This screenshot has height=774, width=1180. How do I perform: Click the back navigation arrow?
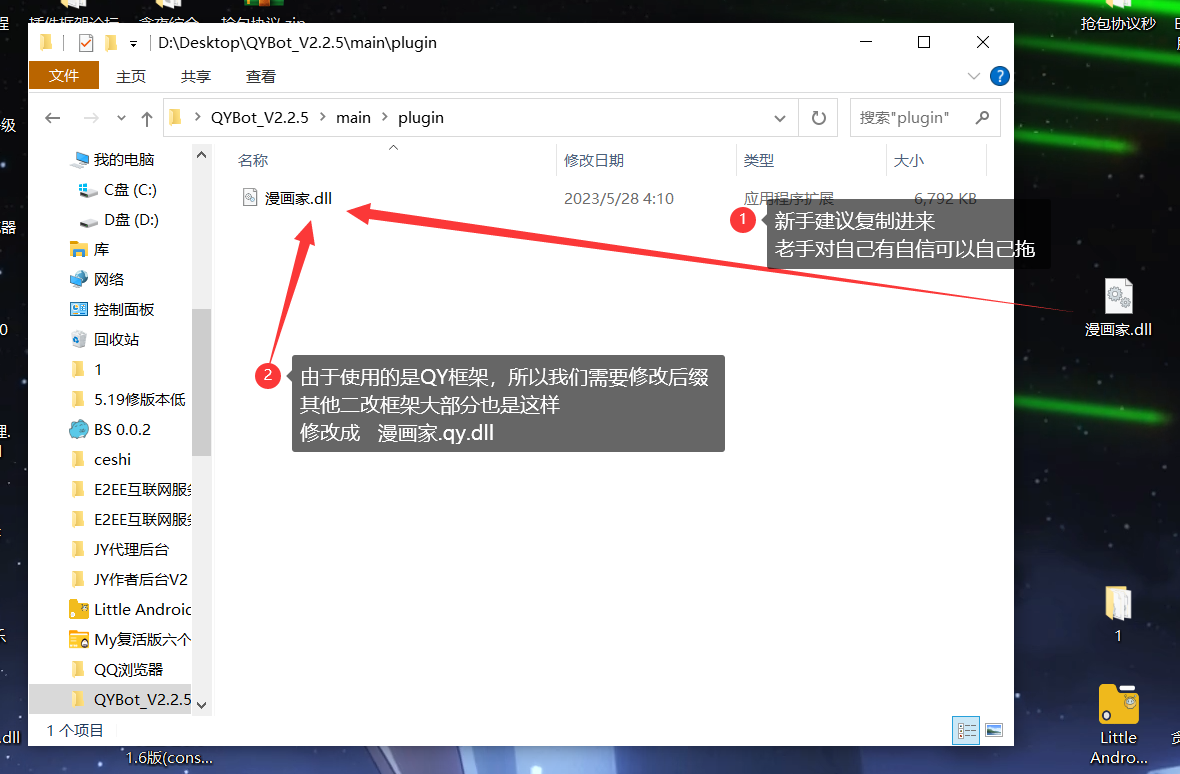52,117
